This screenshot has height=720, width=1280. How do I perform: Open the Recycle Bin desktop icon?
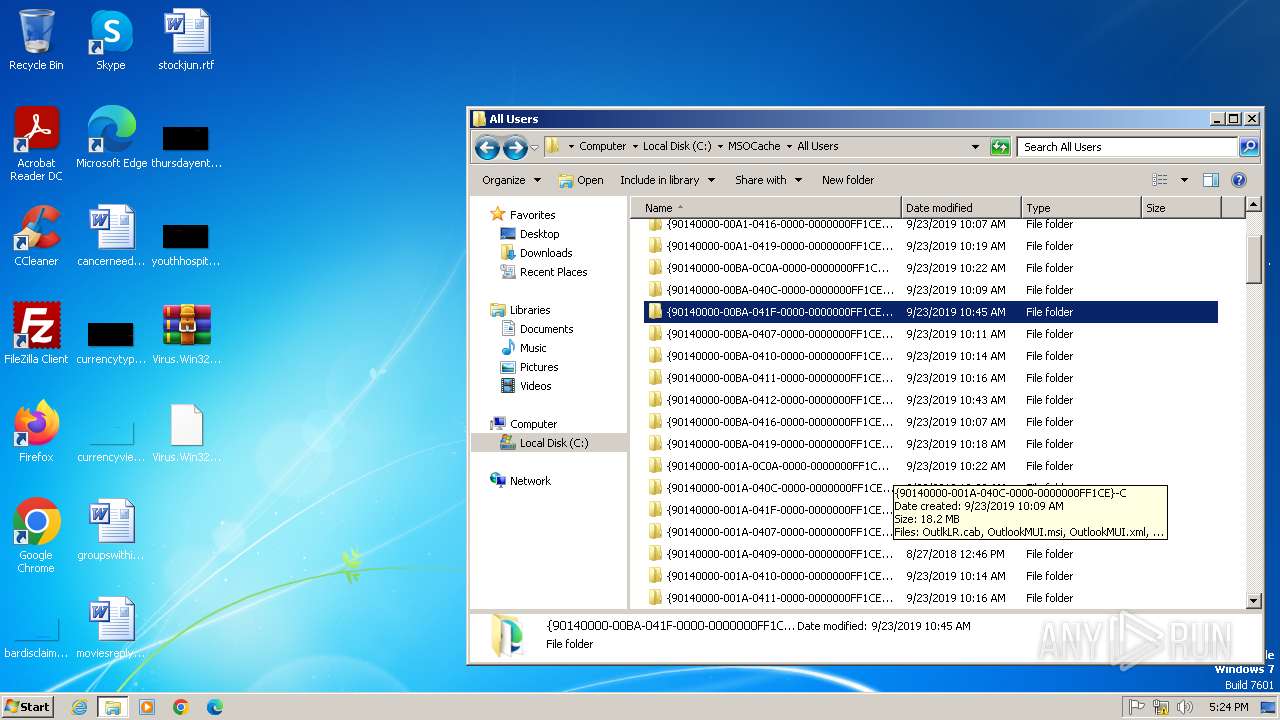click(x=36, y=40)
